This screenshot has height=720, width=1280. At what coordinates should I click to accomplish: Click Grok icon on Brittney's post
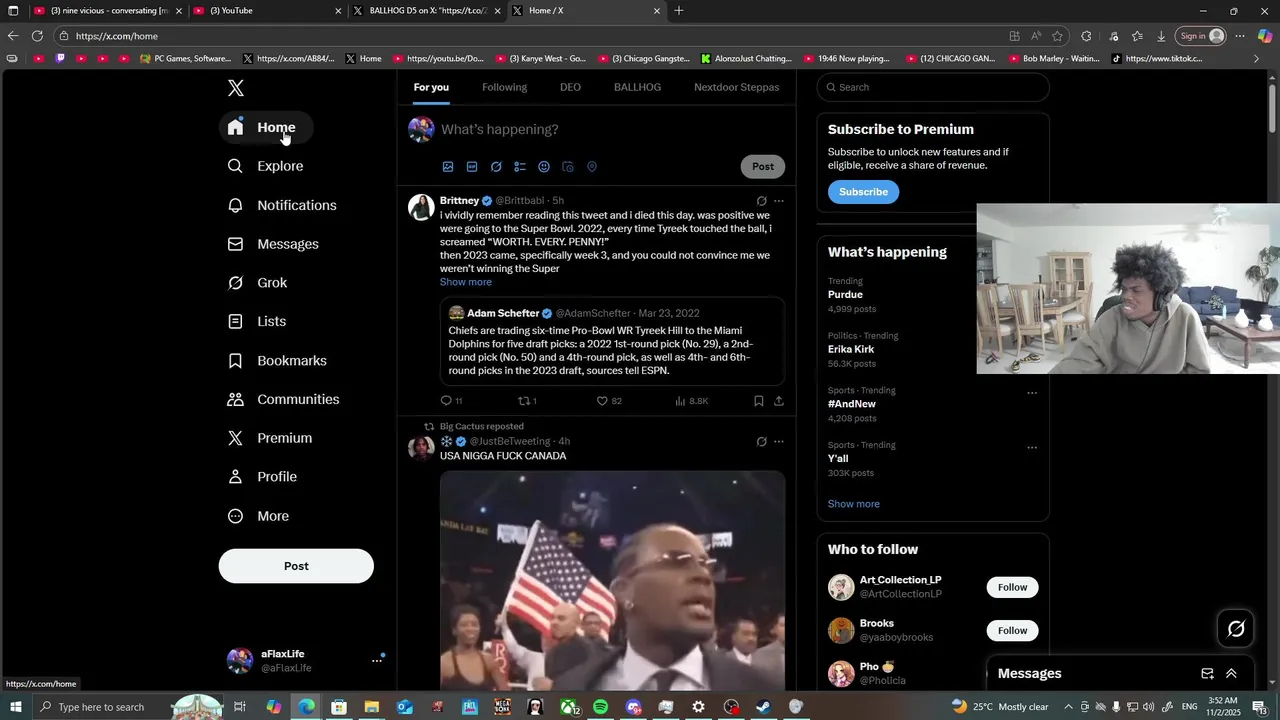(761, 201)
